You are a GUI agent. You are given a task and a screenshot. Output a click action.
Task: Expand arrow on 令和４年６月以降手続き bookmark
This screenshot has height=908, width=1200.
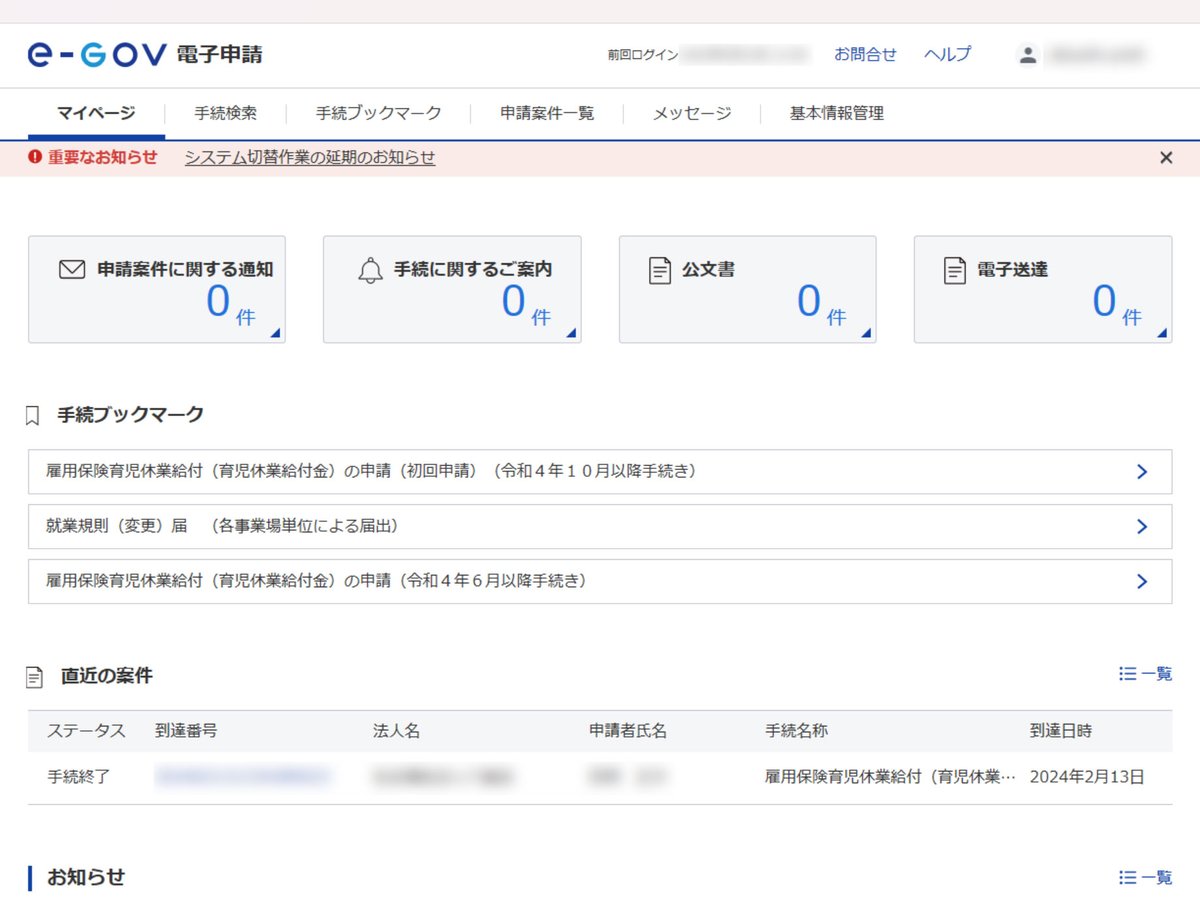tap(1143, 581)
